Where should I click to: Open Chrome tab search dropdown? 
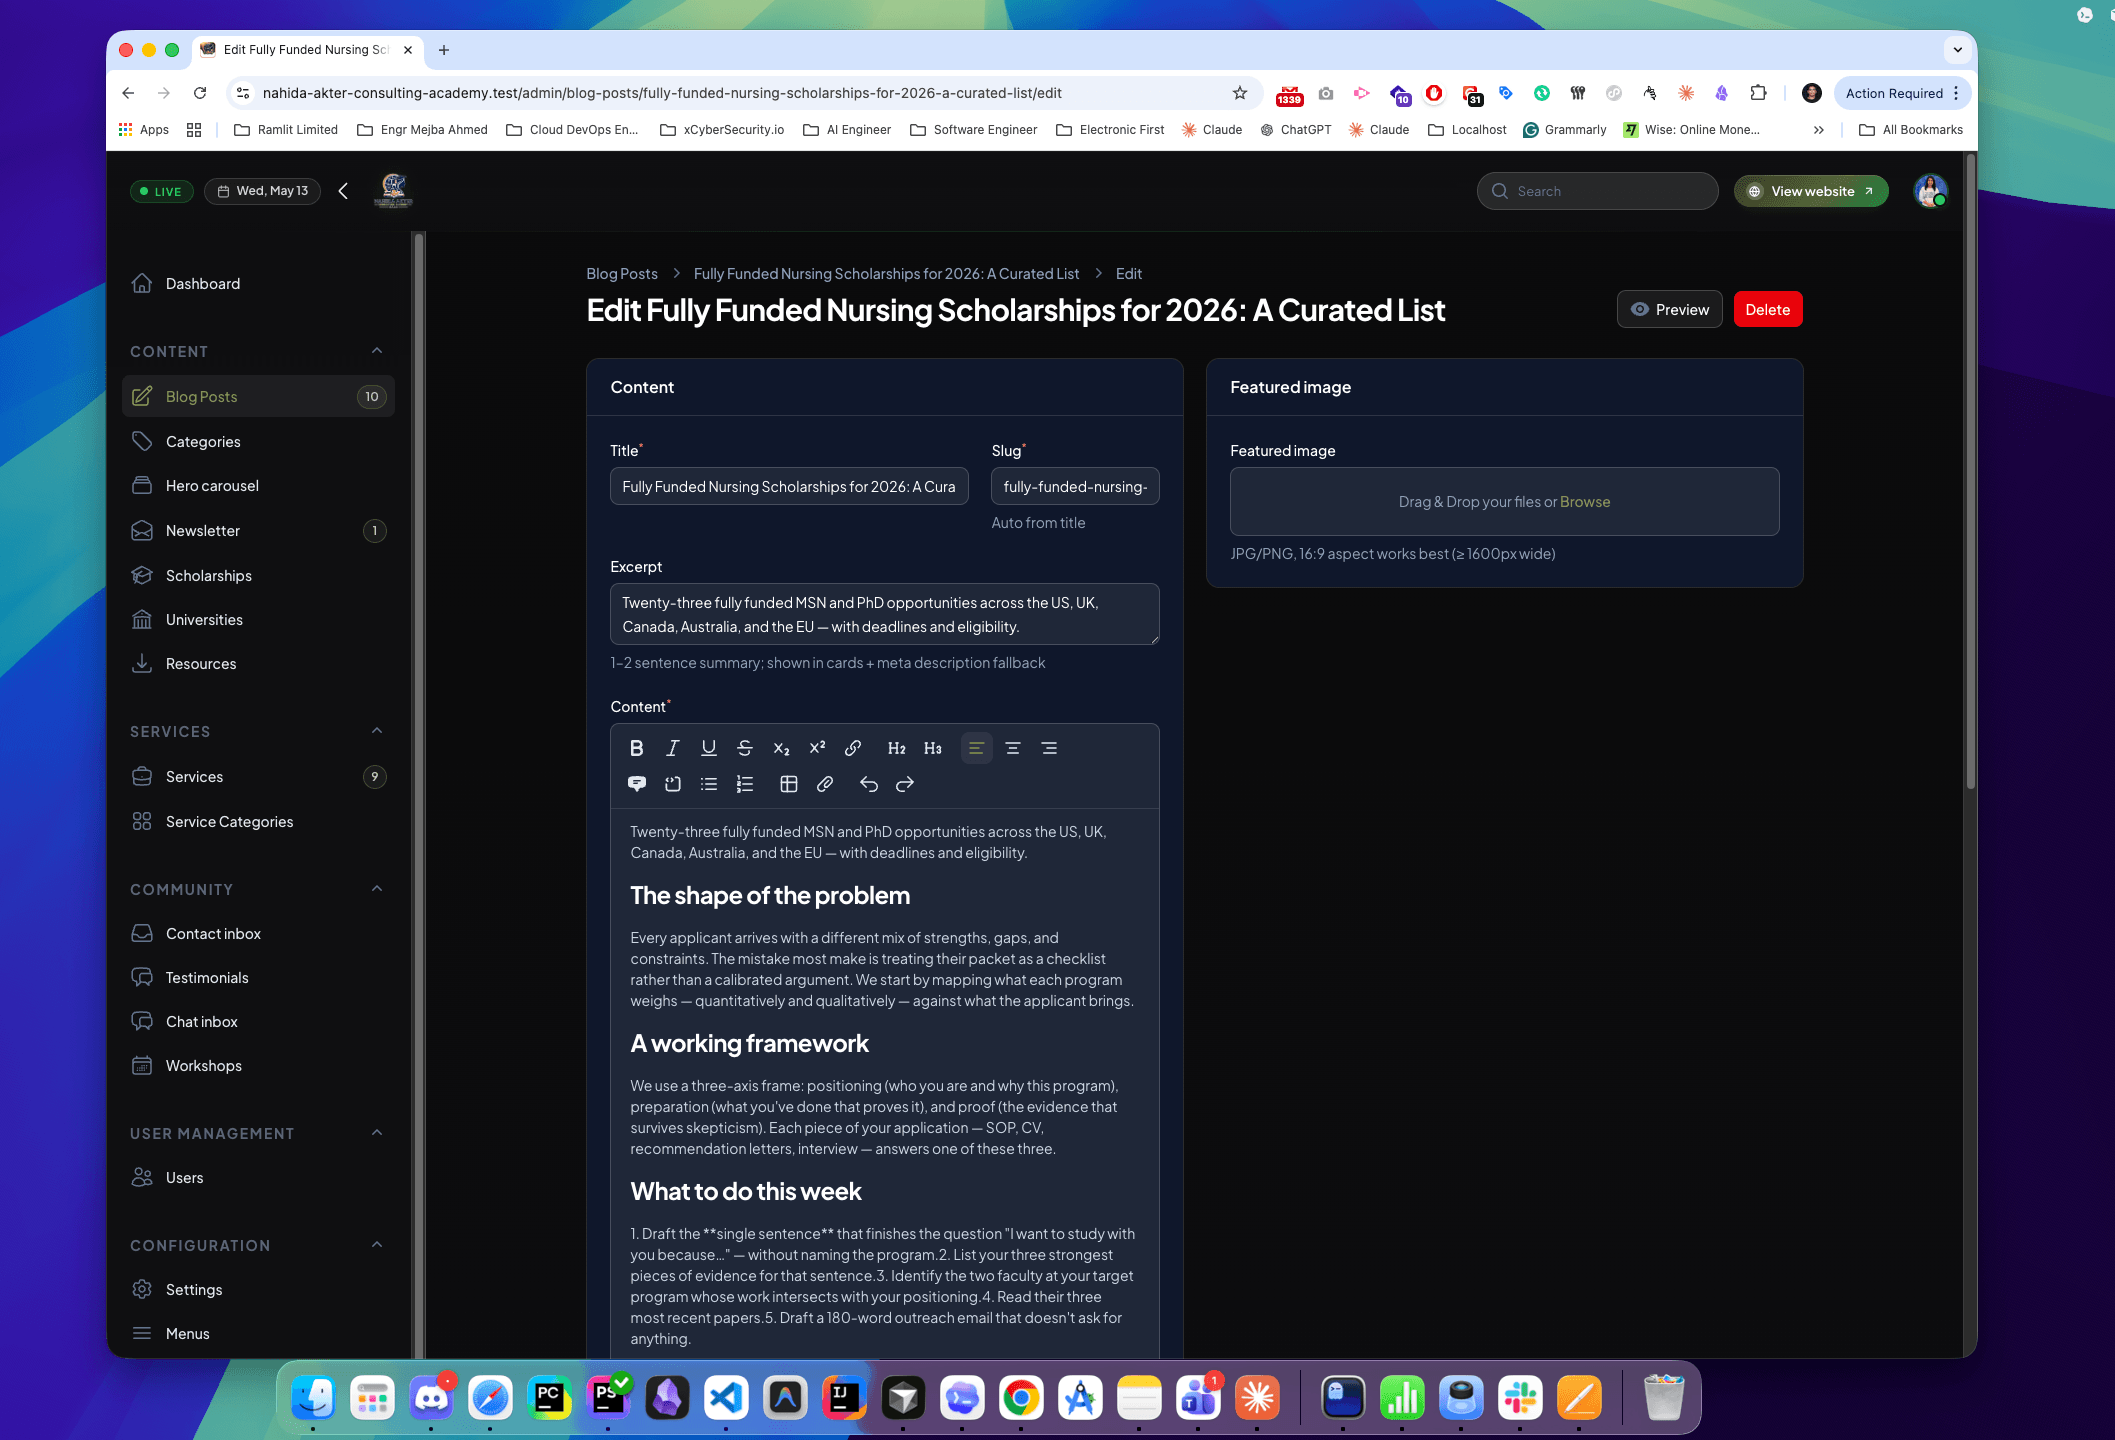(x=1957, y=50)
